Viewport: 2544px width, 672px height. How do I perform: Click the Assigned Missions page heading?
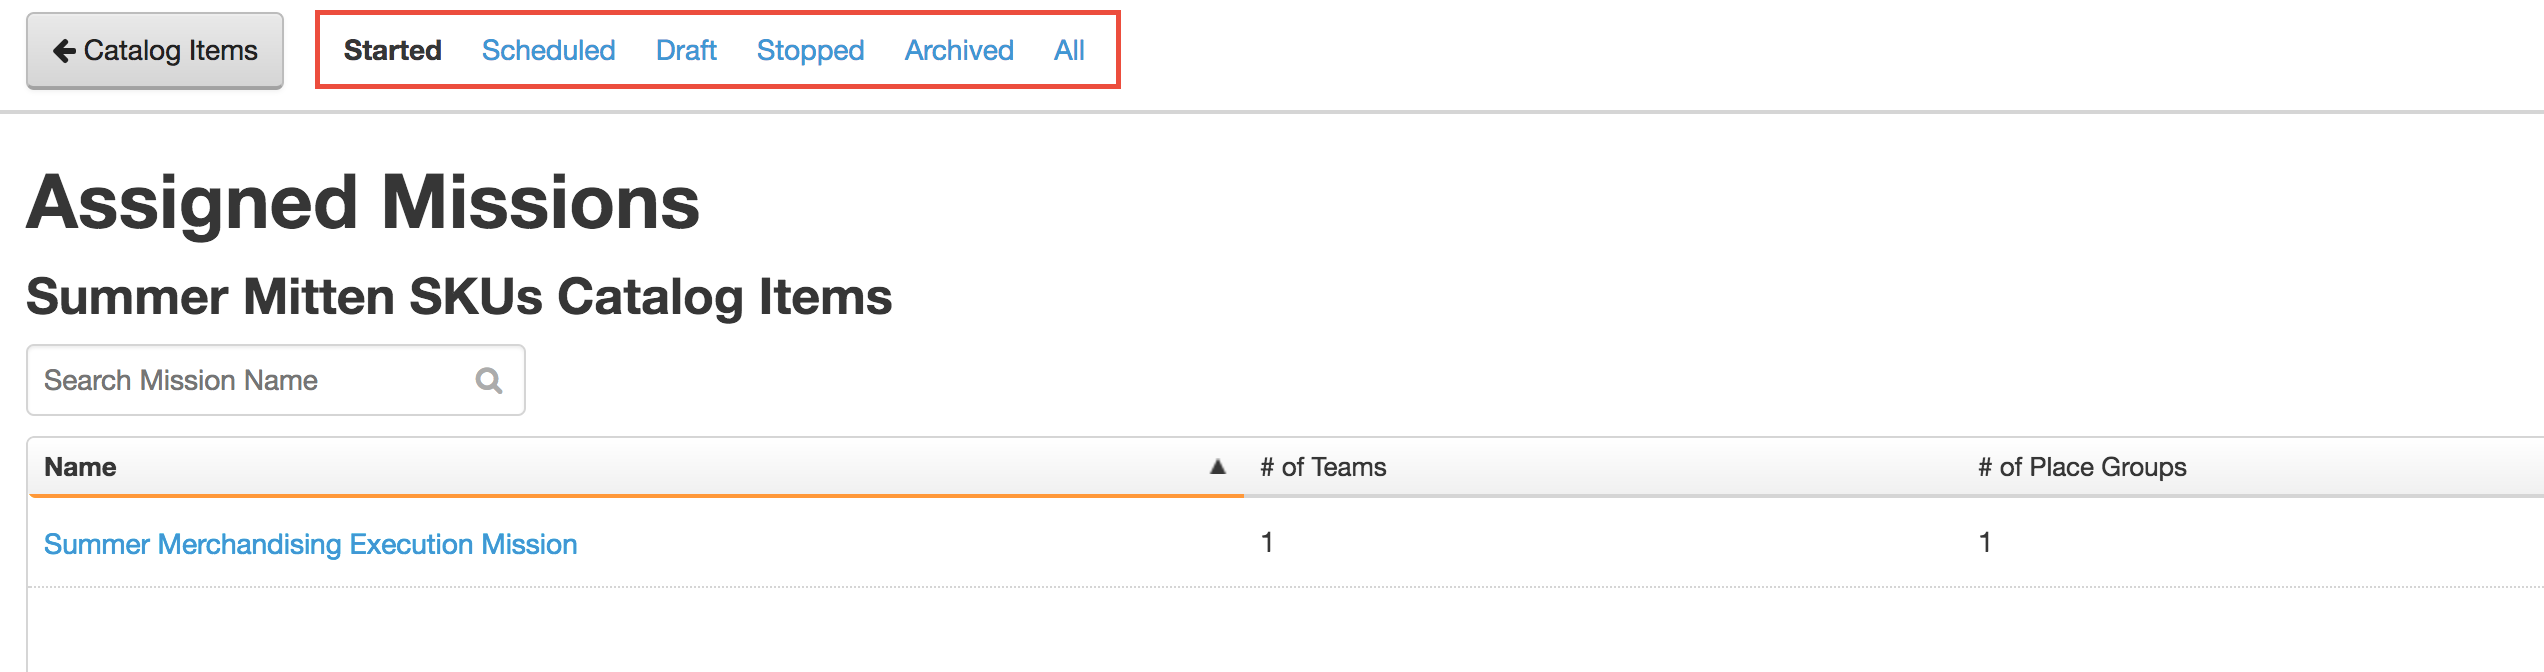[x=363, y=203]
